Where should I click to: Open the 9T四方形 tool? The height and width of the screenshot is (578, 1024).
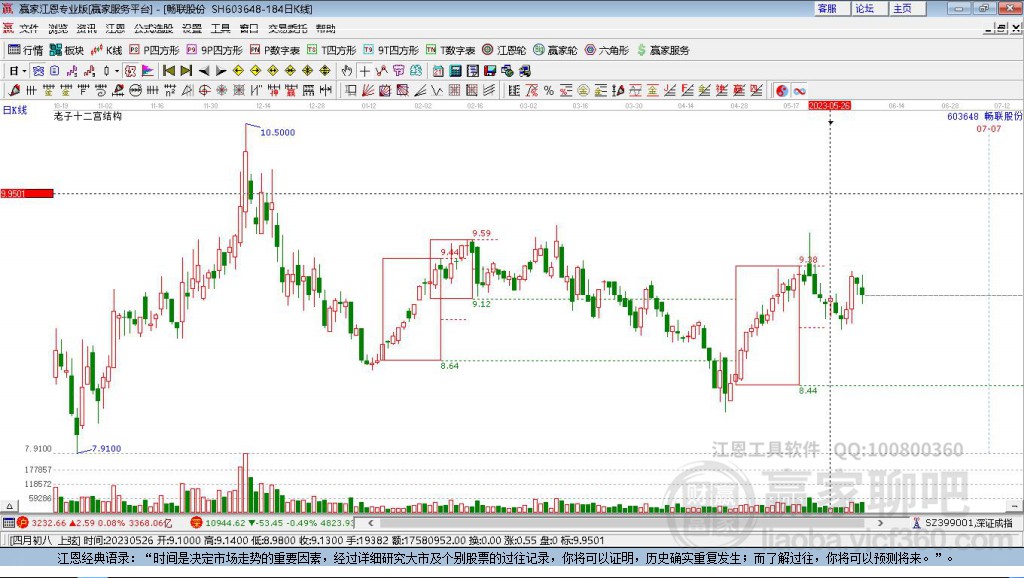(391, 50)
